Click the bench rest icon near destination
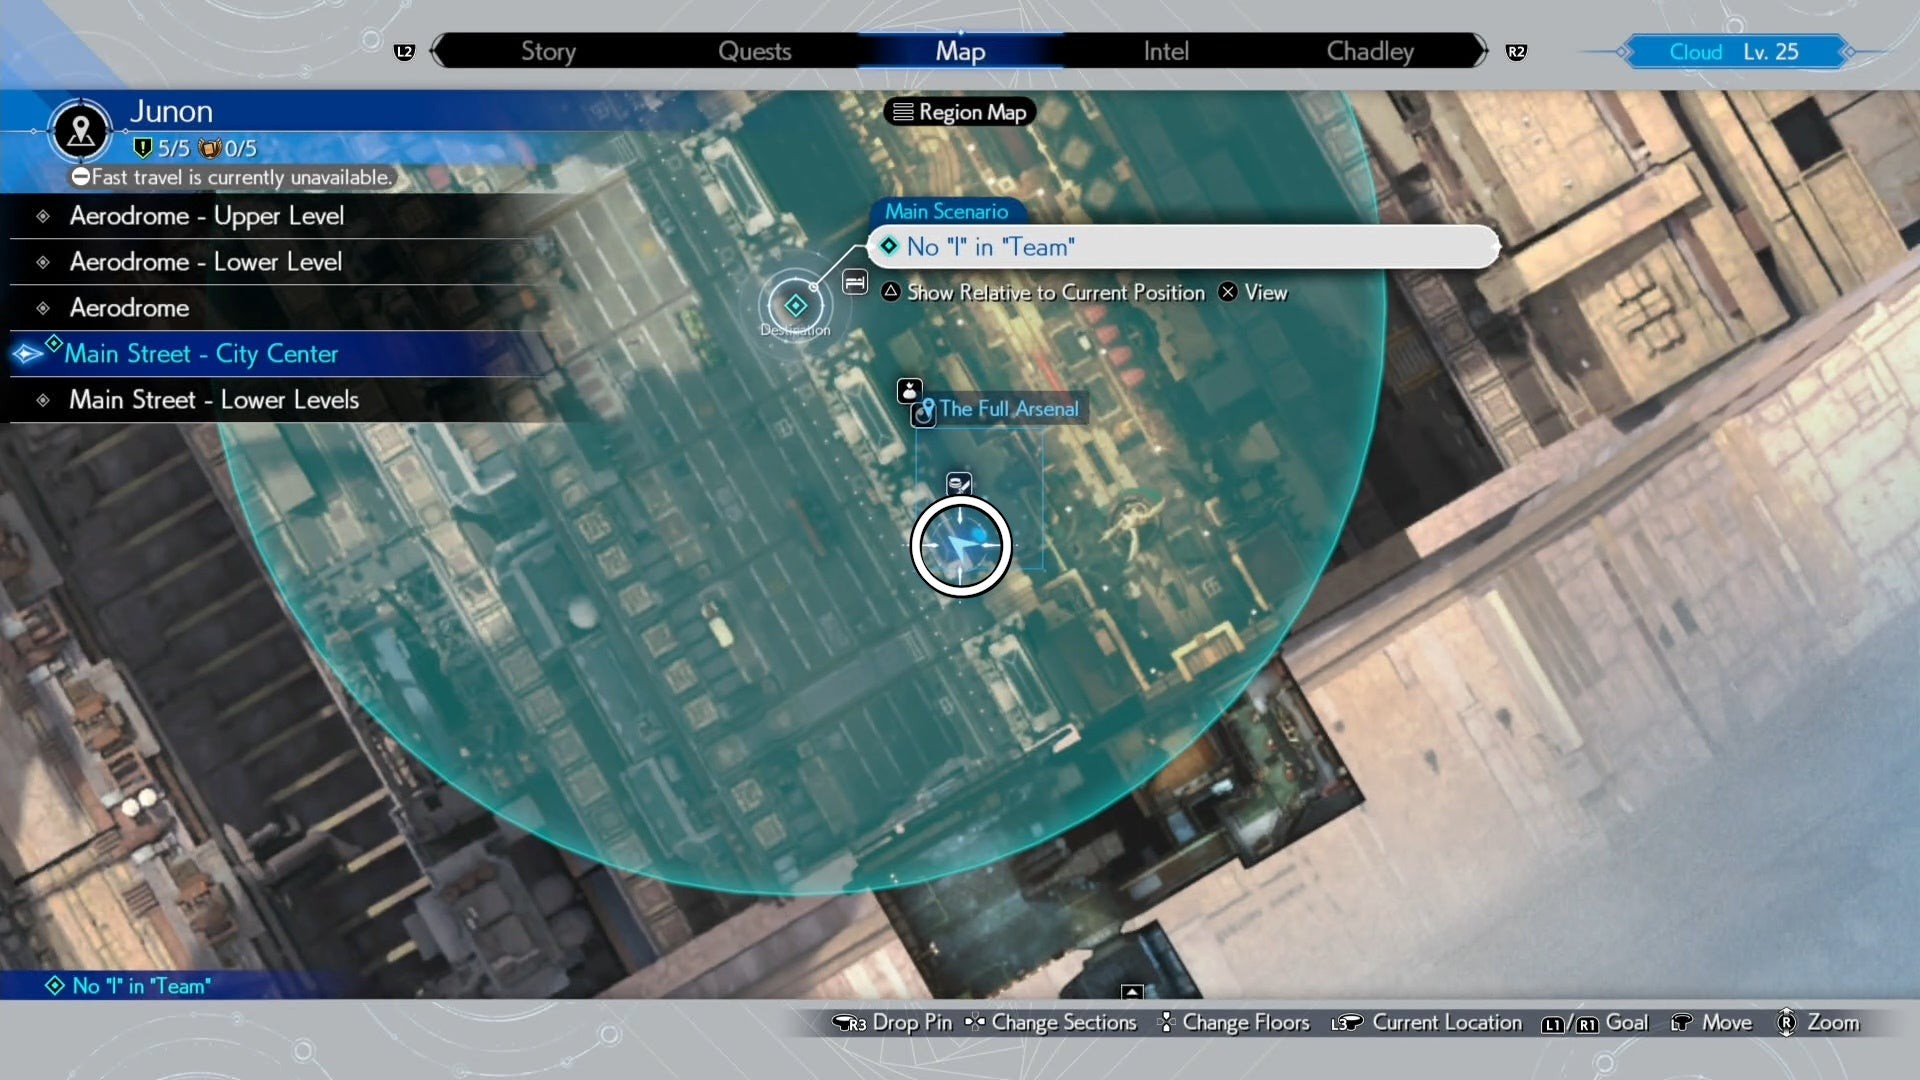 point(855,283)
